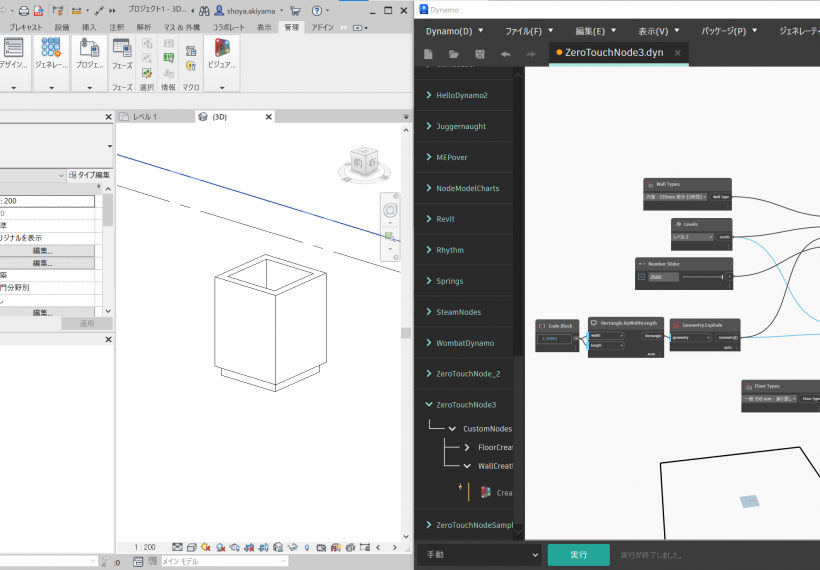Click the Open folder icon in Dynamo
The height and width of the screenshot is (570, 820).
pos(454,54)
